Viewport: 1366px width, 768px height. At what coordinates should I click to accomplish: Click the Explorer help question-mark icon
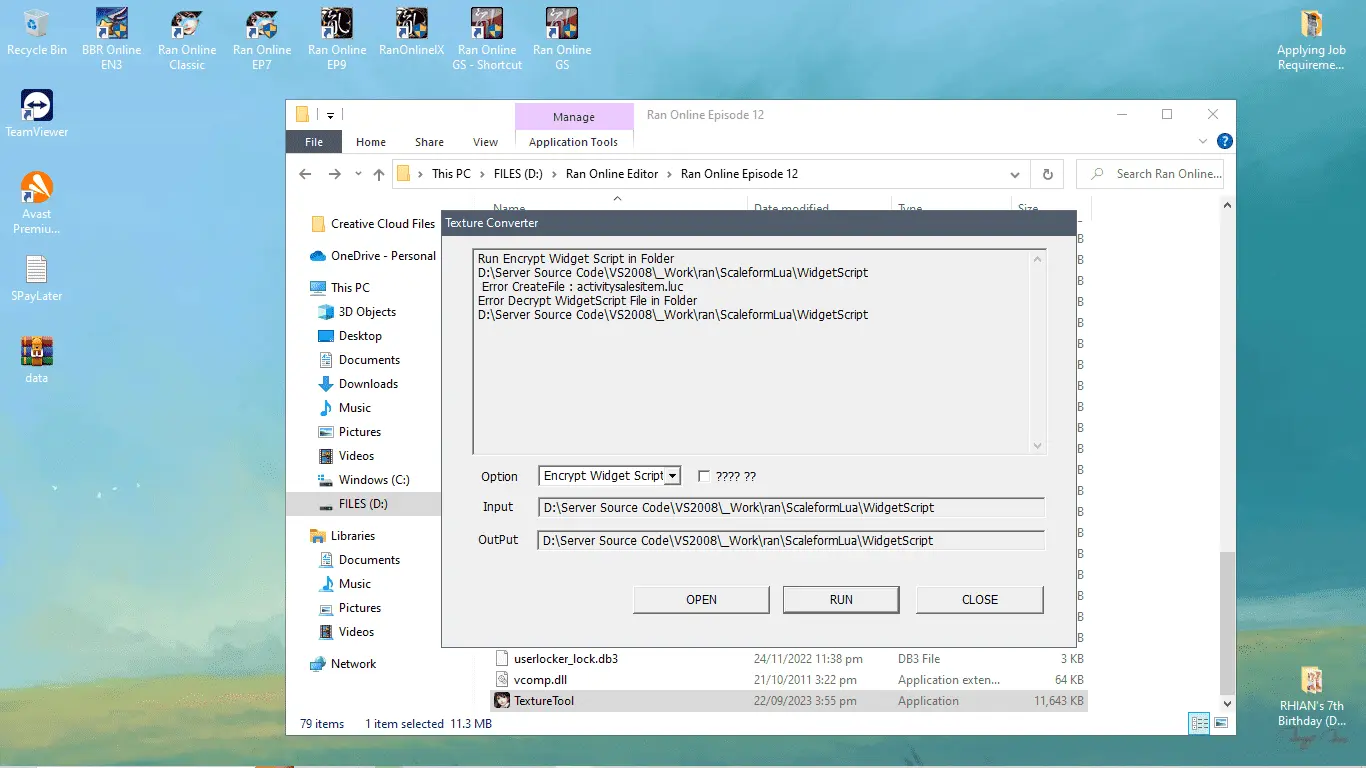coord(1224,142)
